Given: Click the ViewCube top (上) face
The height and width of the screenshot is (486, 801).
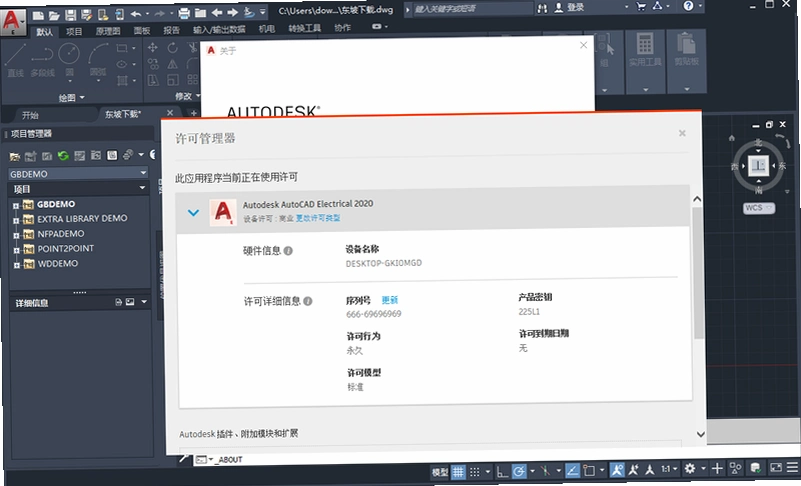Looking at the screenshot, I should pyautogui.click(x=758, y=165).
